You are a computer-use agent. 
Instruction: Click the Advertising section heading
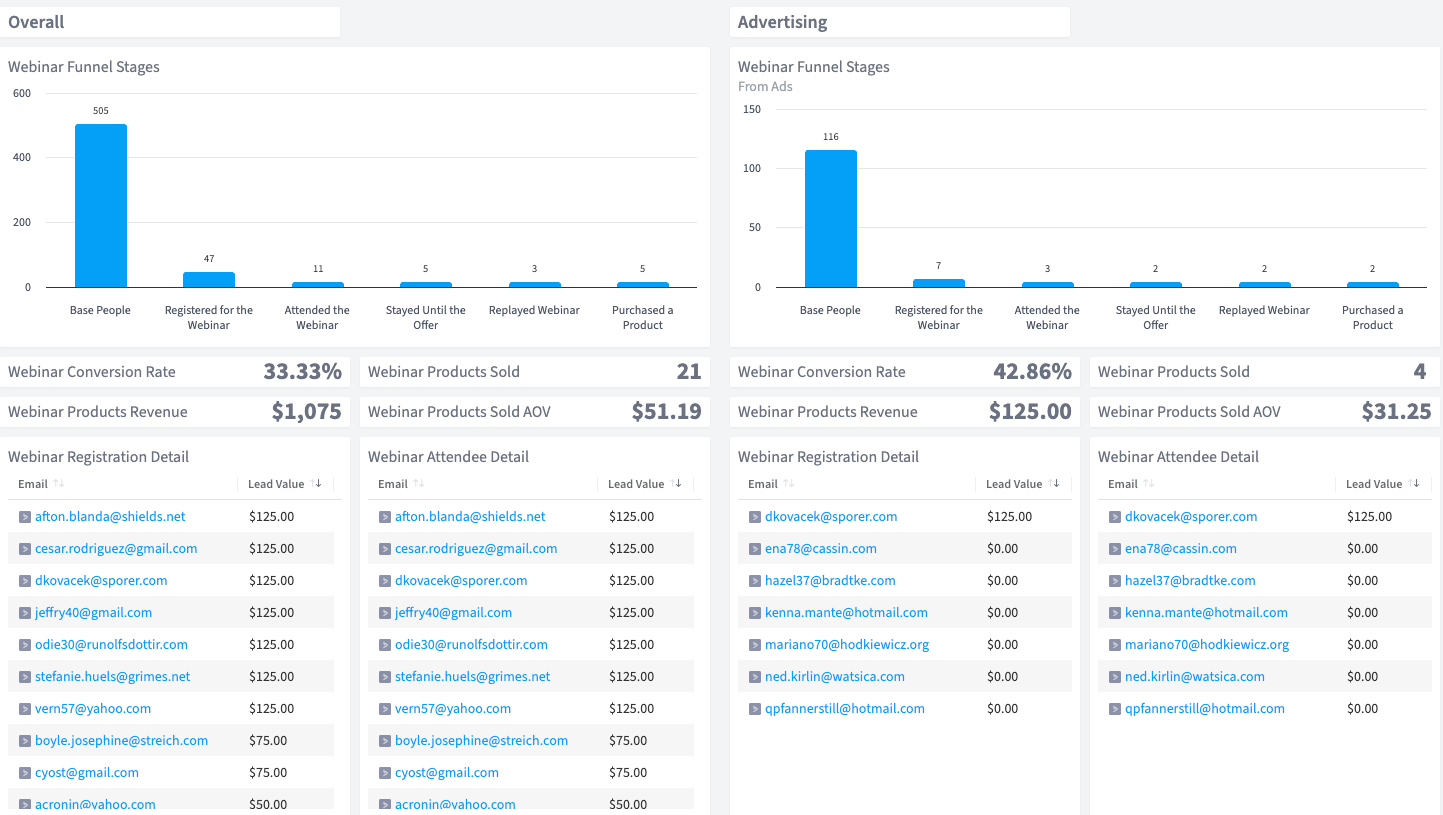pos(783,22)
